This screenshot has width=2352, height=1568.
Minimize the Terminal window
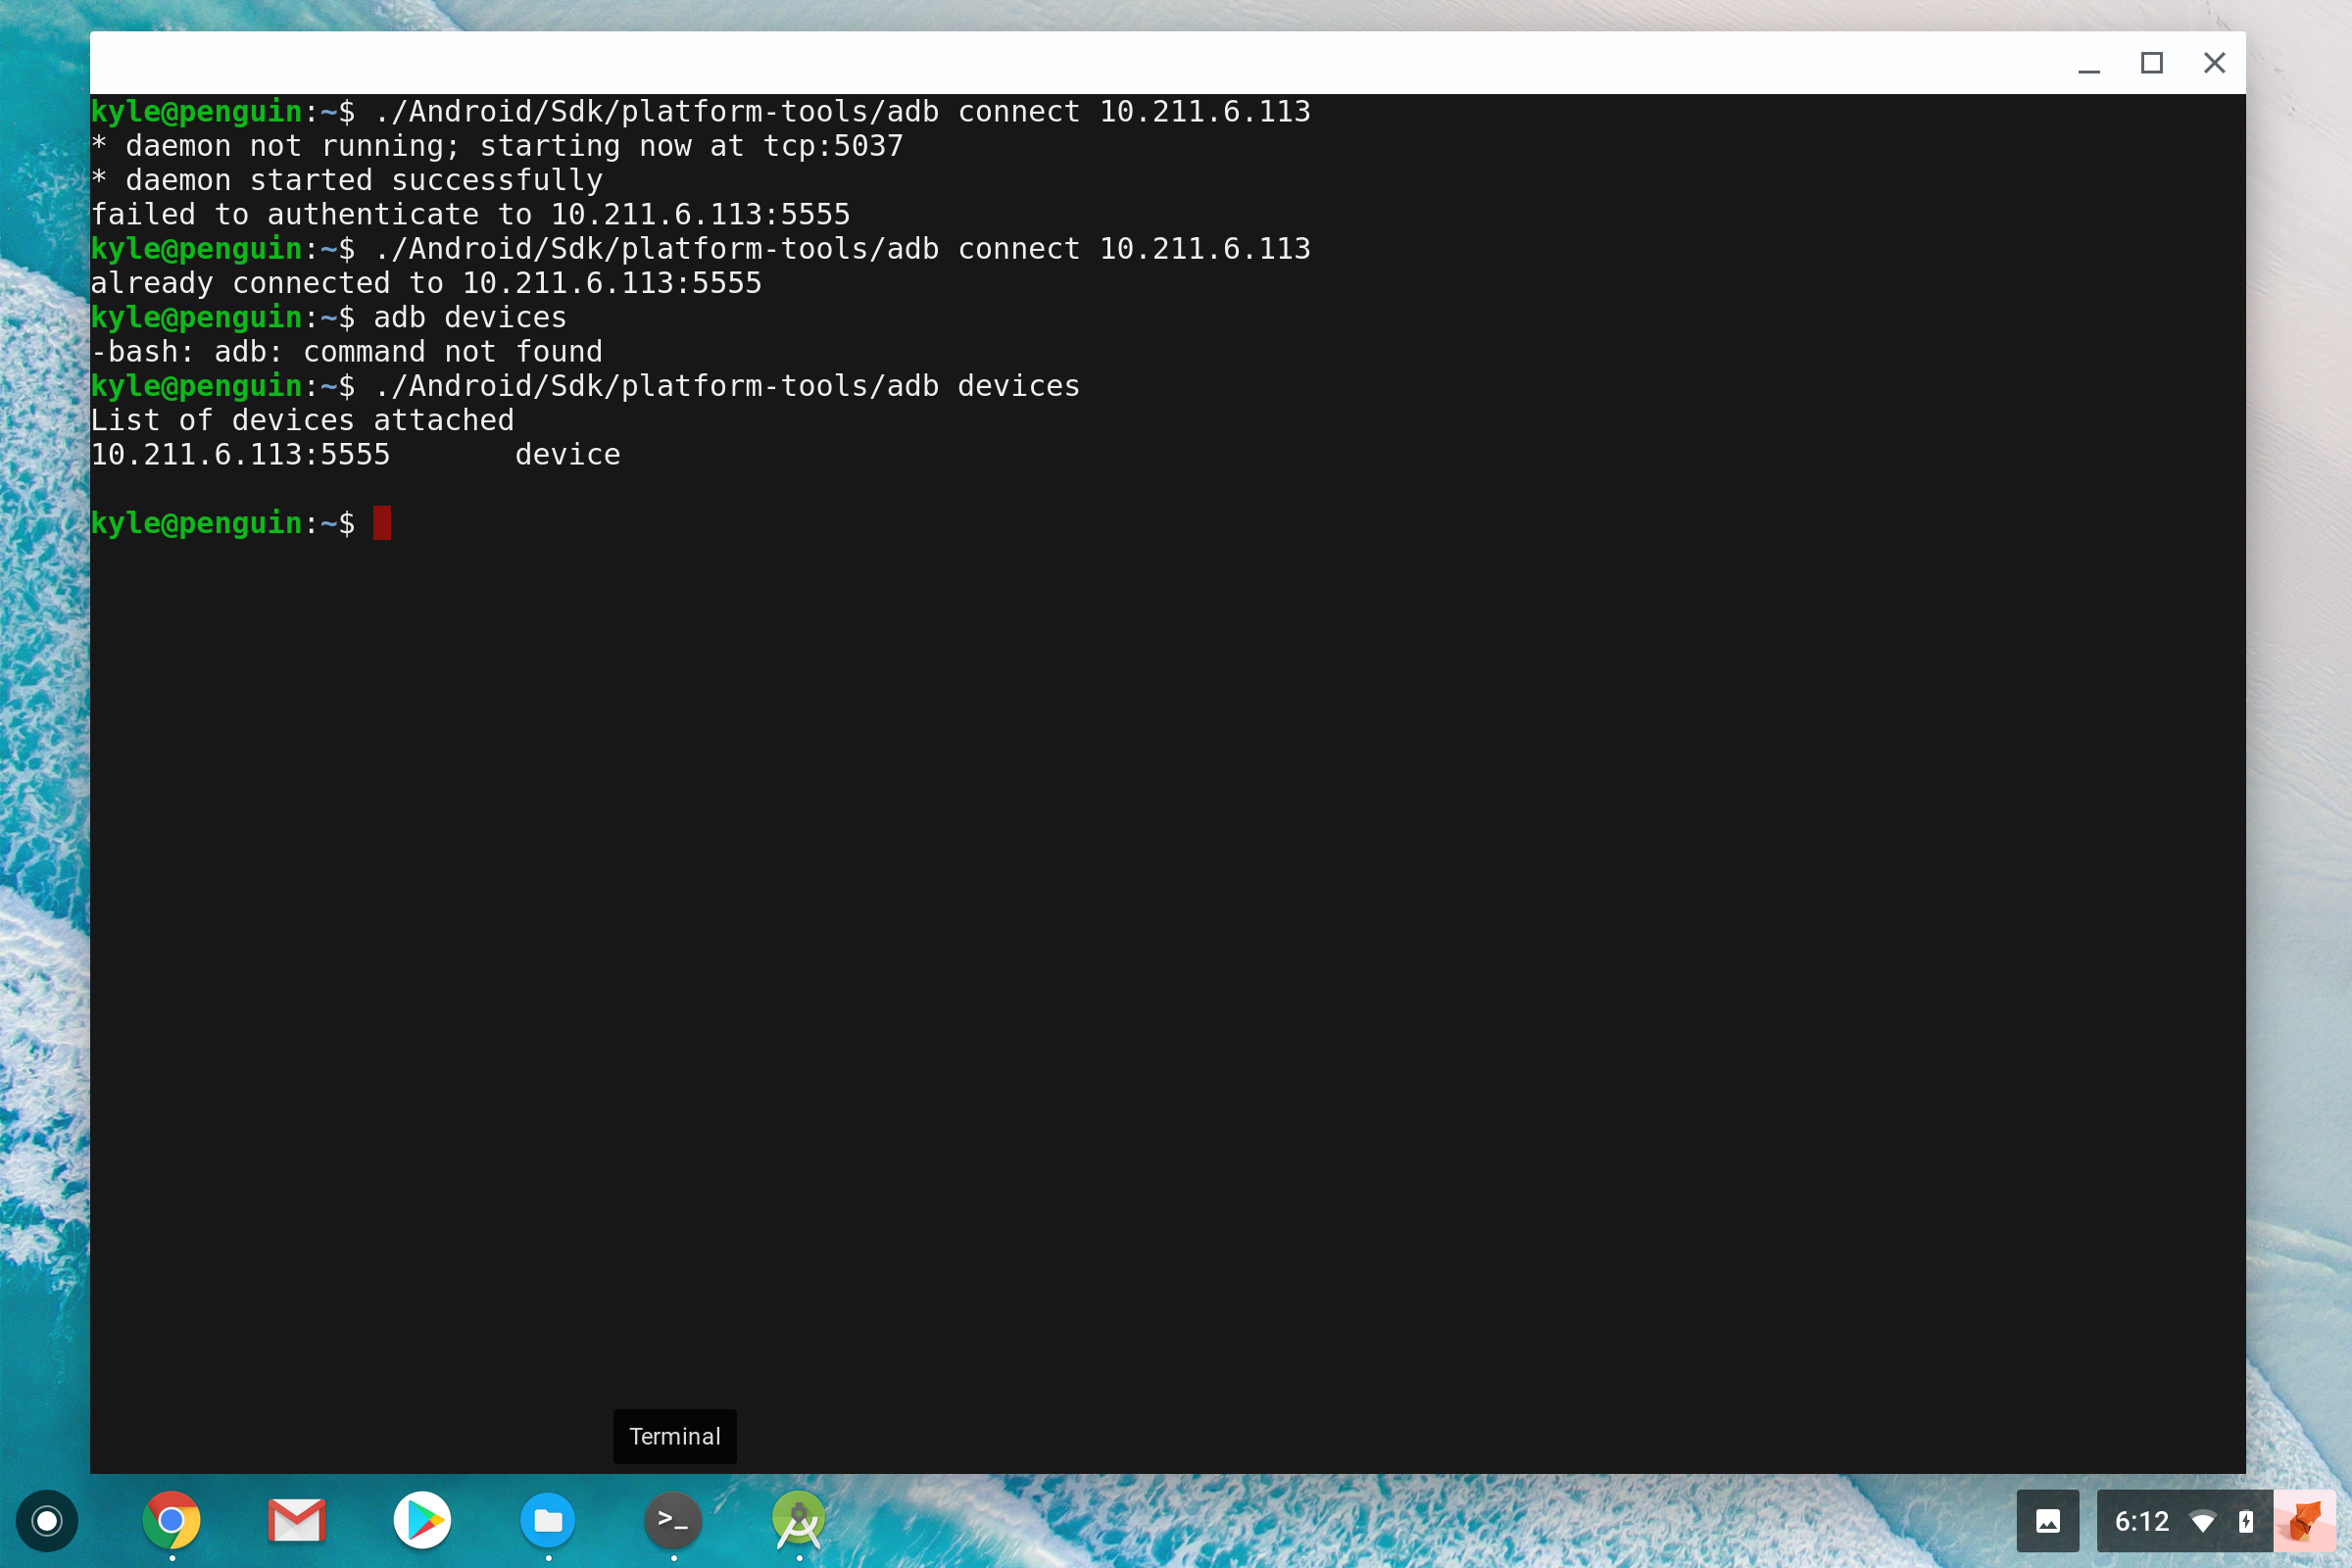pos(2090,63)
